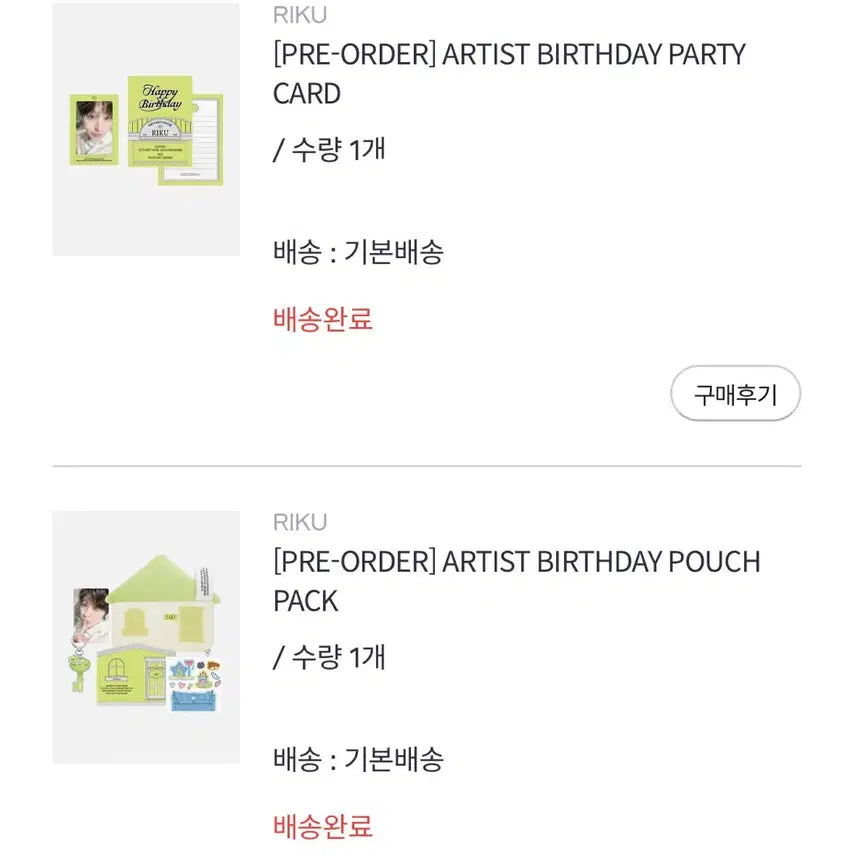Open the ARTIST BIRTHDAY POUCH PACK title link
Image resolution: width=856 pixels, height=856 pixels.
(516, 581)
